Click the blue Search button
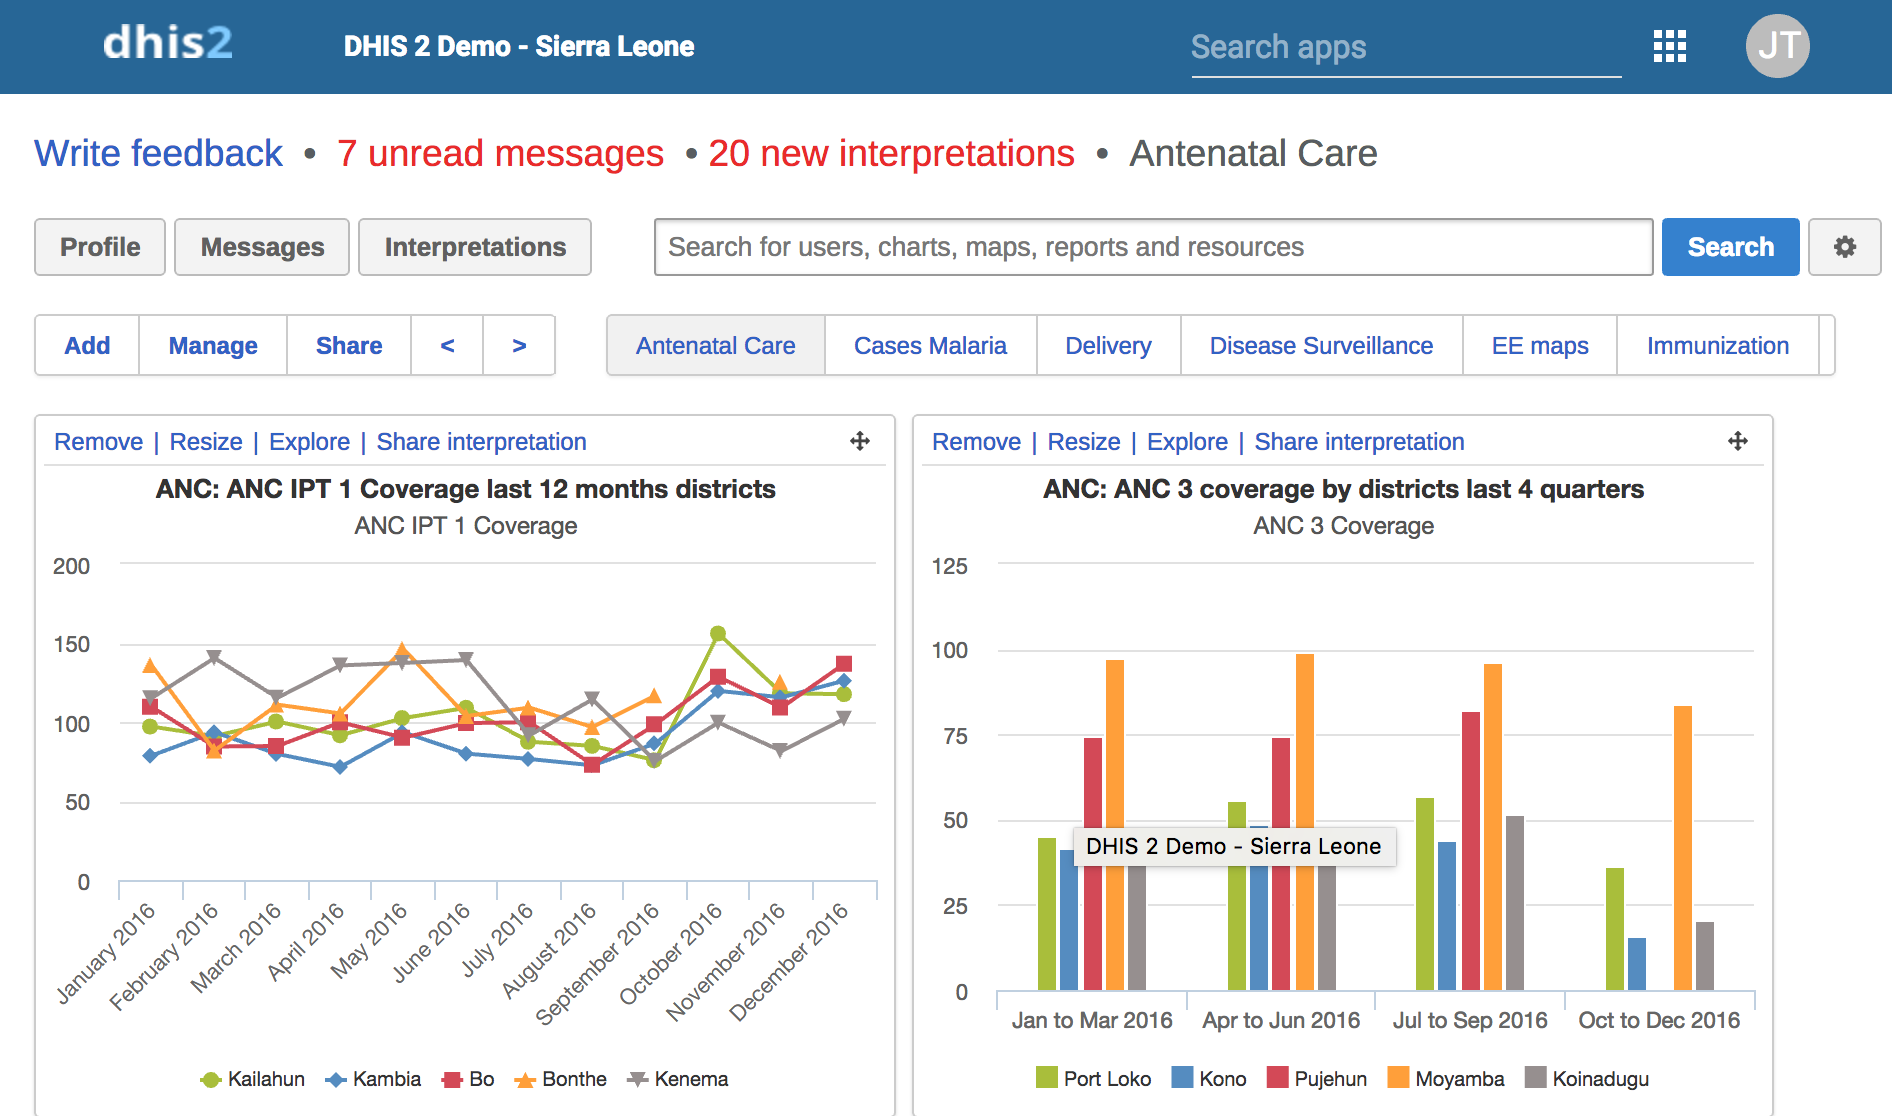 coord(1730,247)
